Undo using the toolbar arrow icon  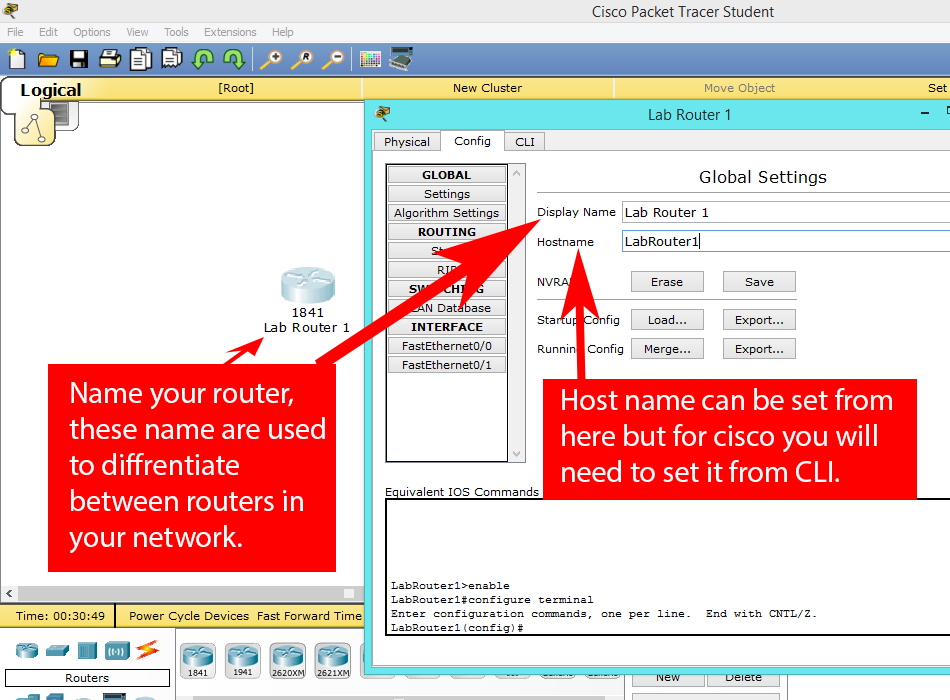coord(203,59)
